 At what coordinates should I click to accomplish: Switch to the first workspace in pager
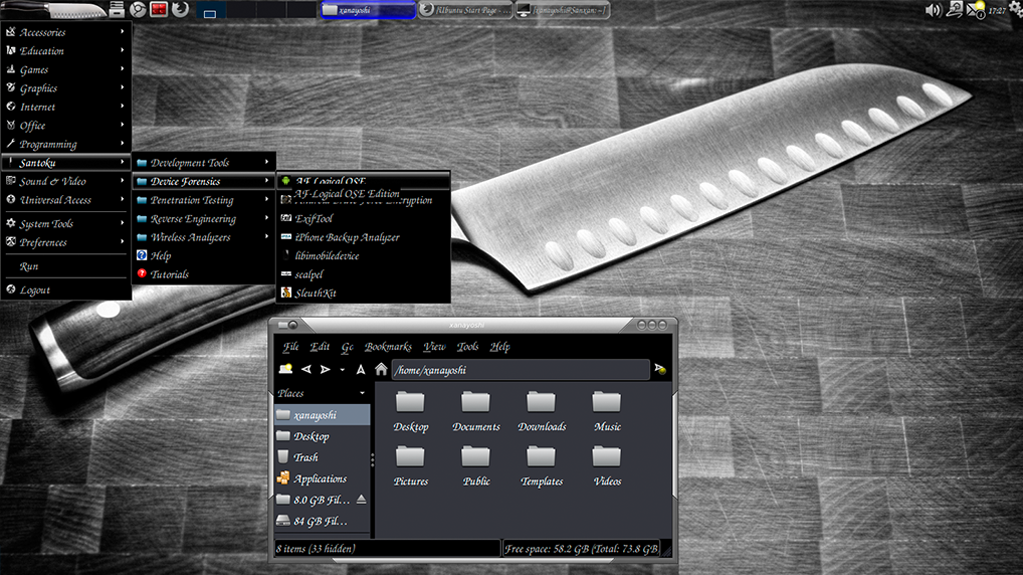tap(209, 10)
